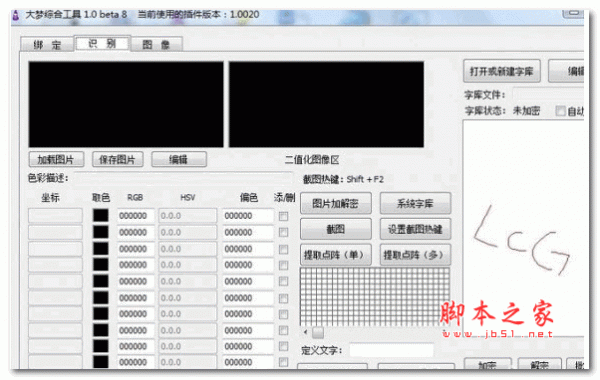Click the 截图 button
The height and width of the screenshot is (380, 600).
[336, 229]
